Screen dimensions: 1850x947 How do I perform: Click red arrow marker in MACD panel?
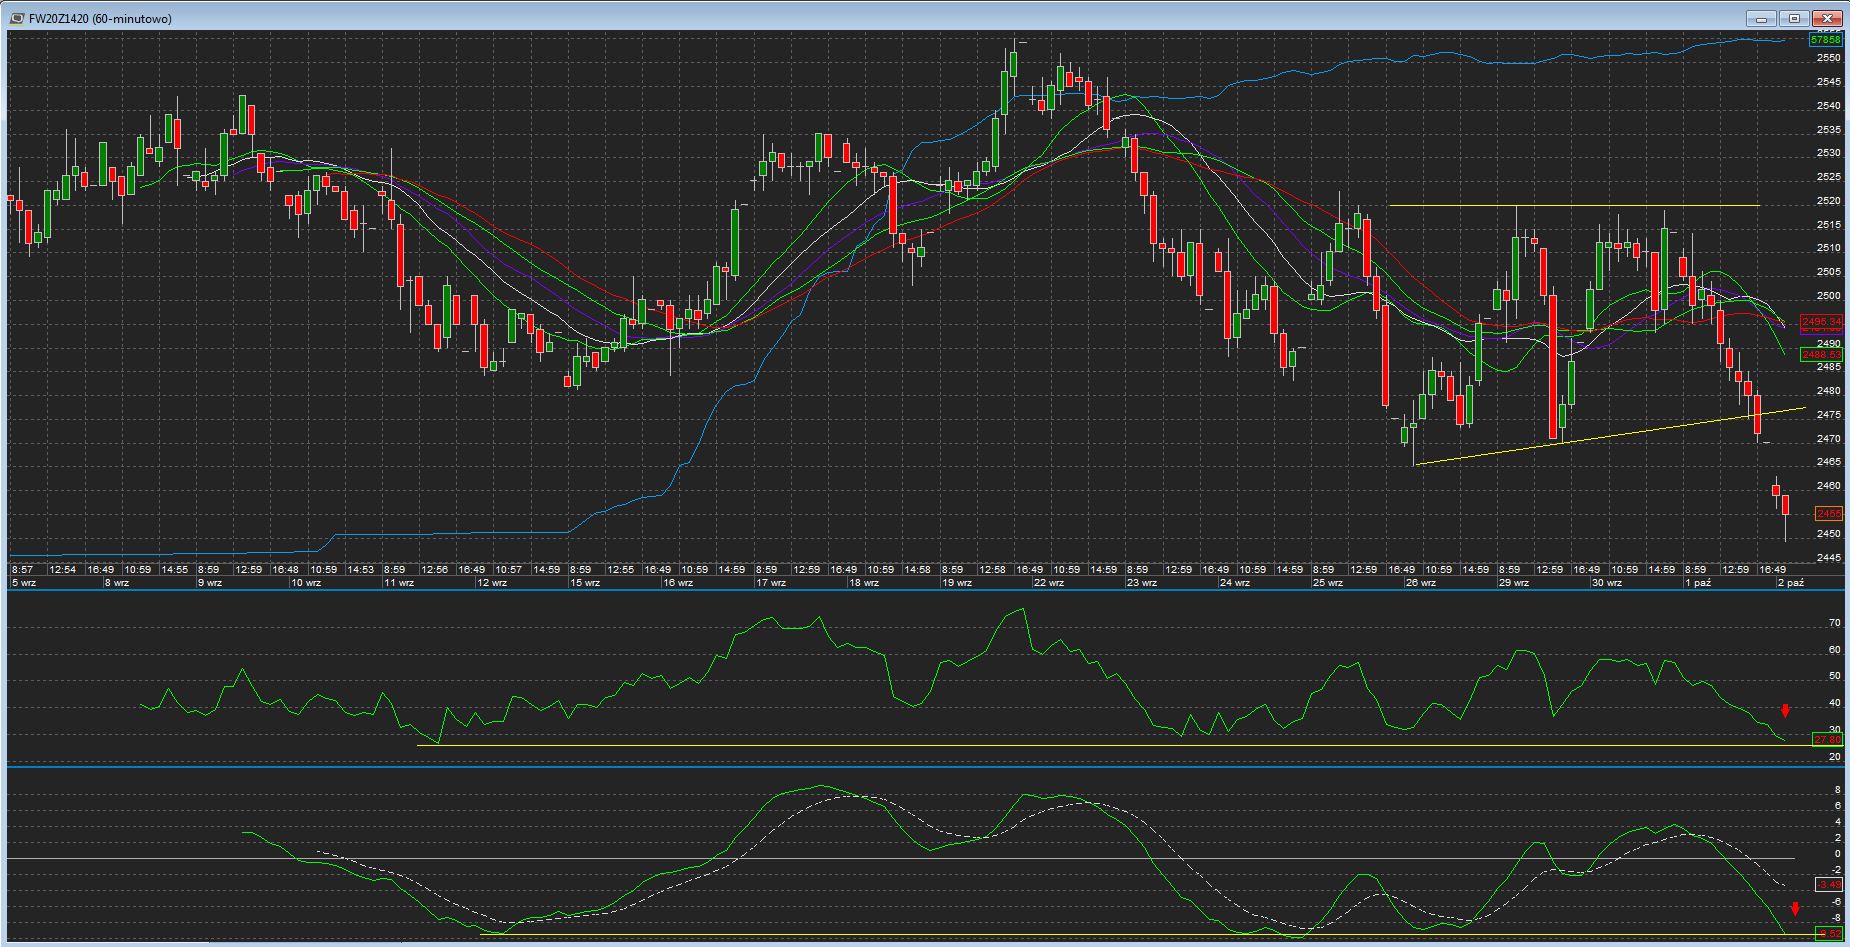click(1795, 909)
